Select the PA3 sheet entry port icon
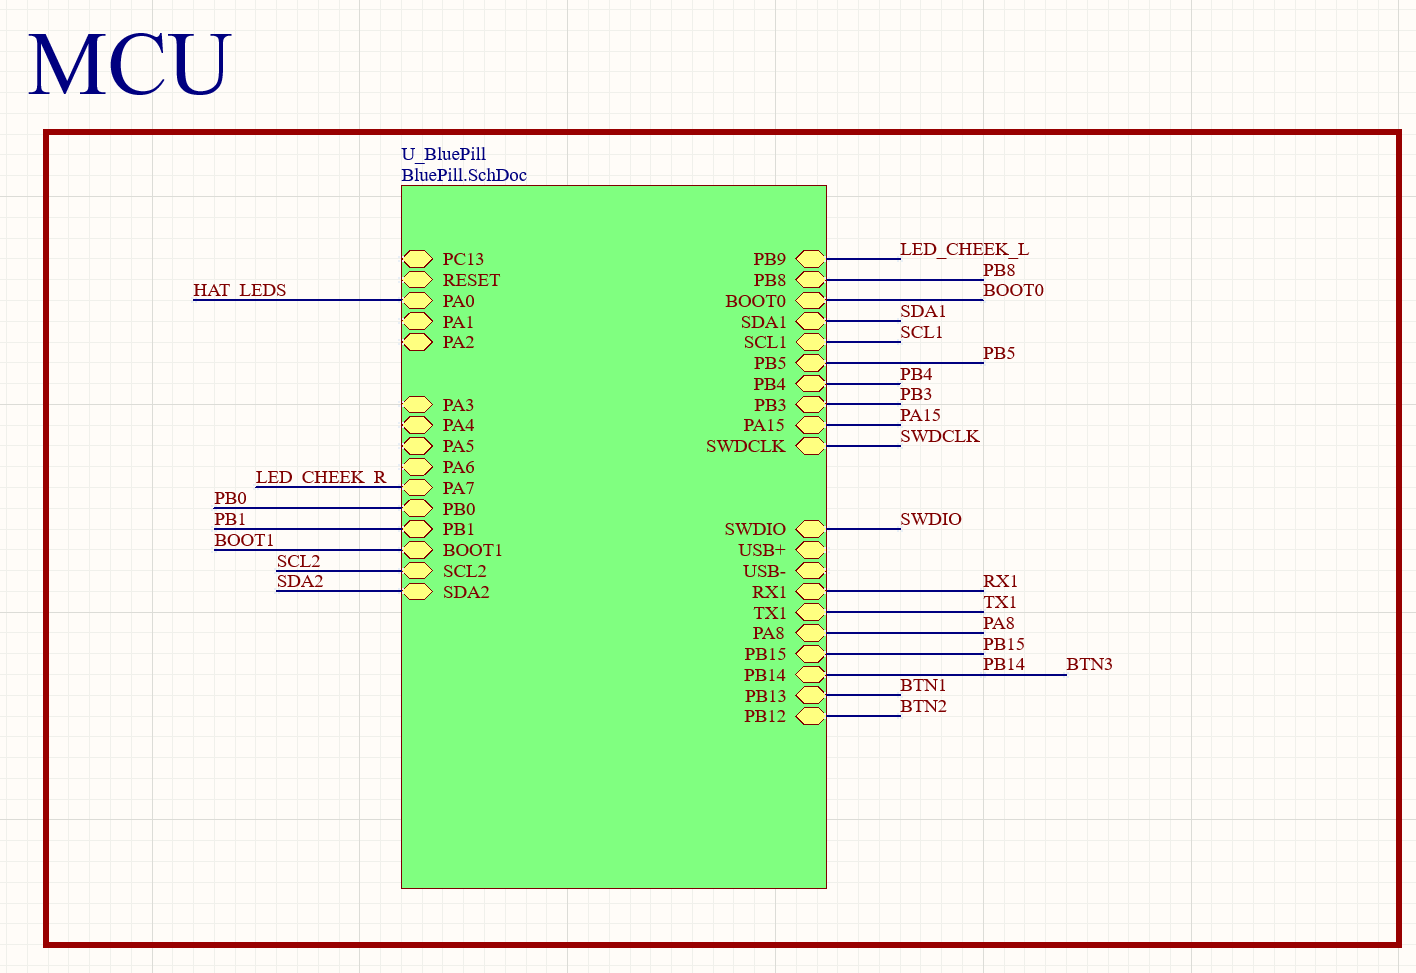 417,405
